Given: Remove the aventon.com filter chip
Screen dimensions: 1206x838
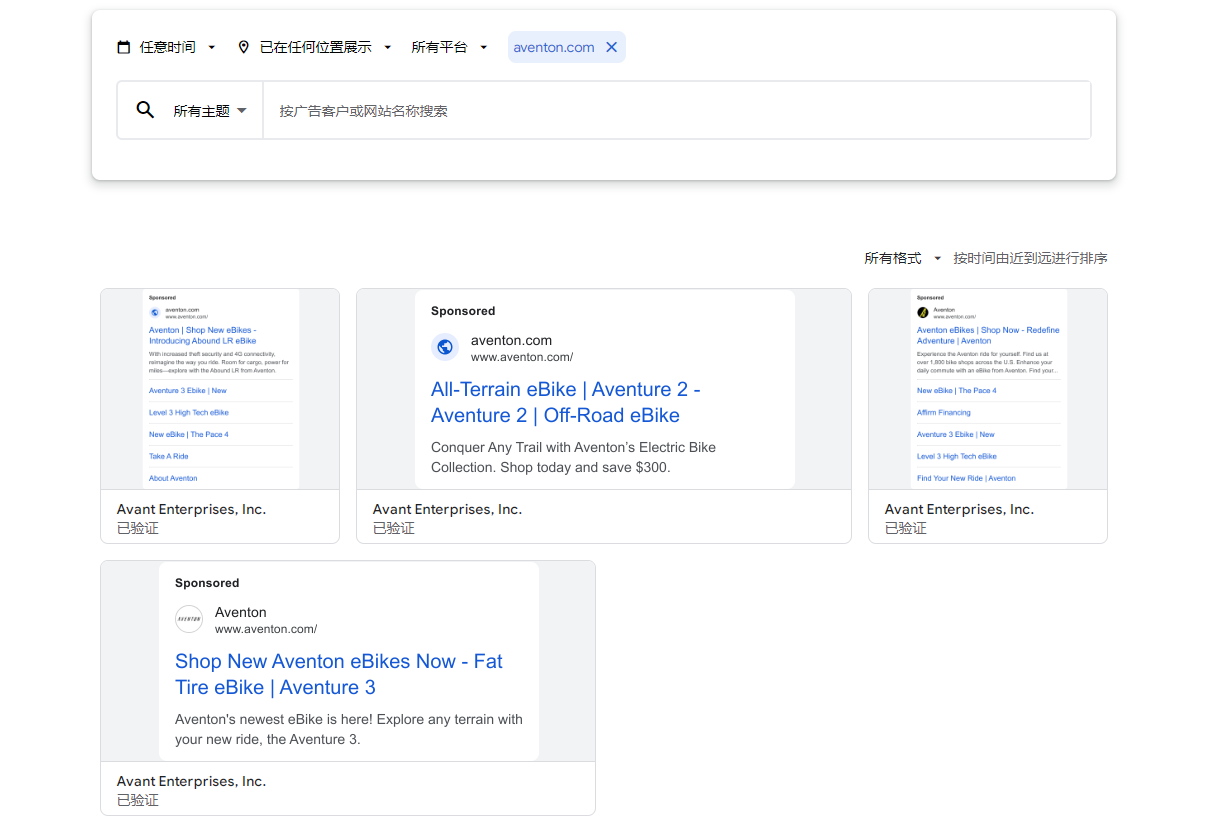Looking at the screenshot, I should 612,47.
